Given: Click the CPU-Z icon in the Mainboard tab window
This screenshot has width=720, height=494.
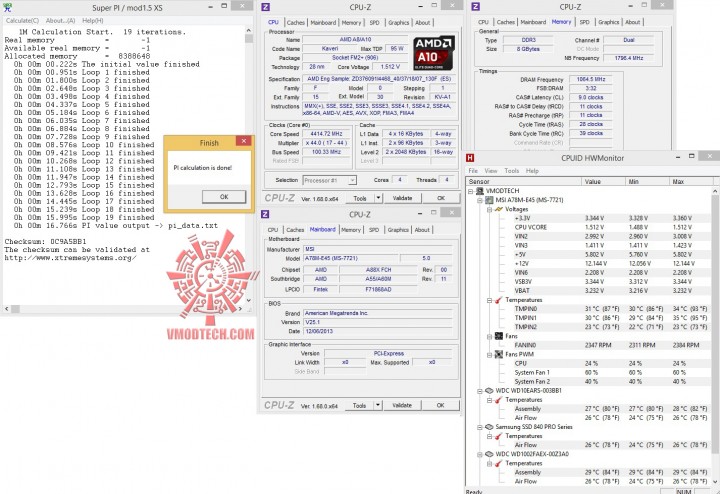Looking at the screenshot, I should click(x=265, y=214).
